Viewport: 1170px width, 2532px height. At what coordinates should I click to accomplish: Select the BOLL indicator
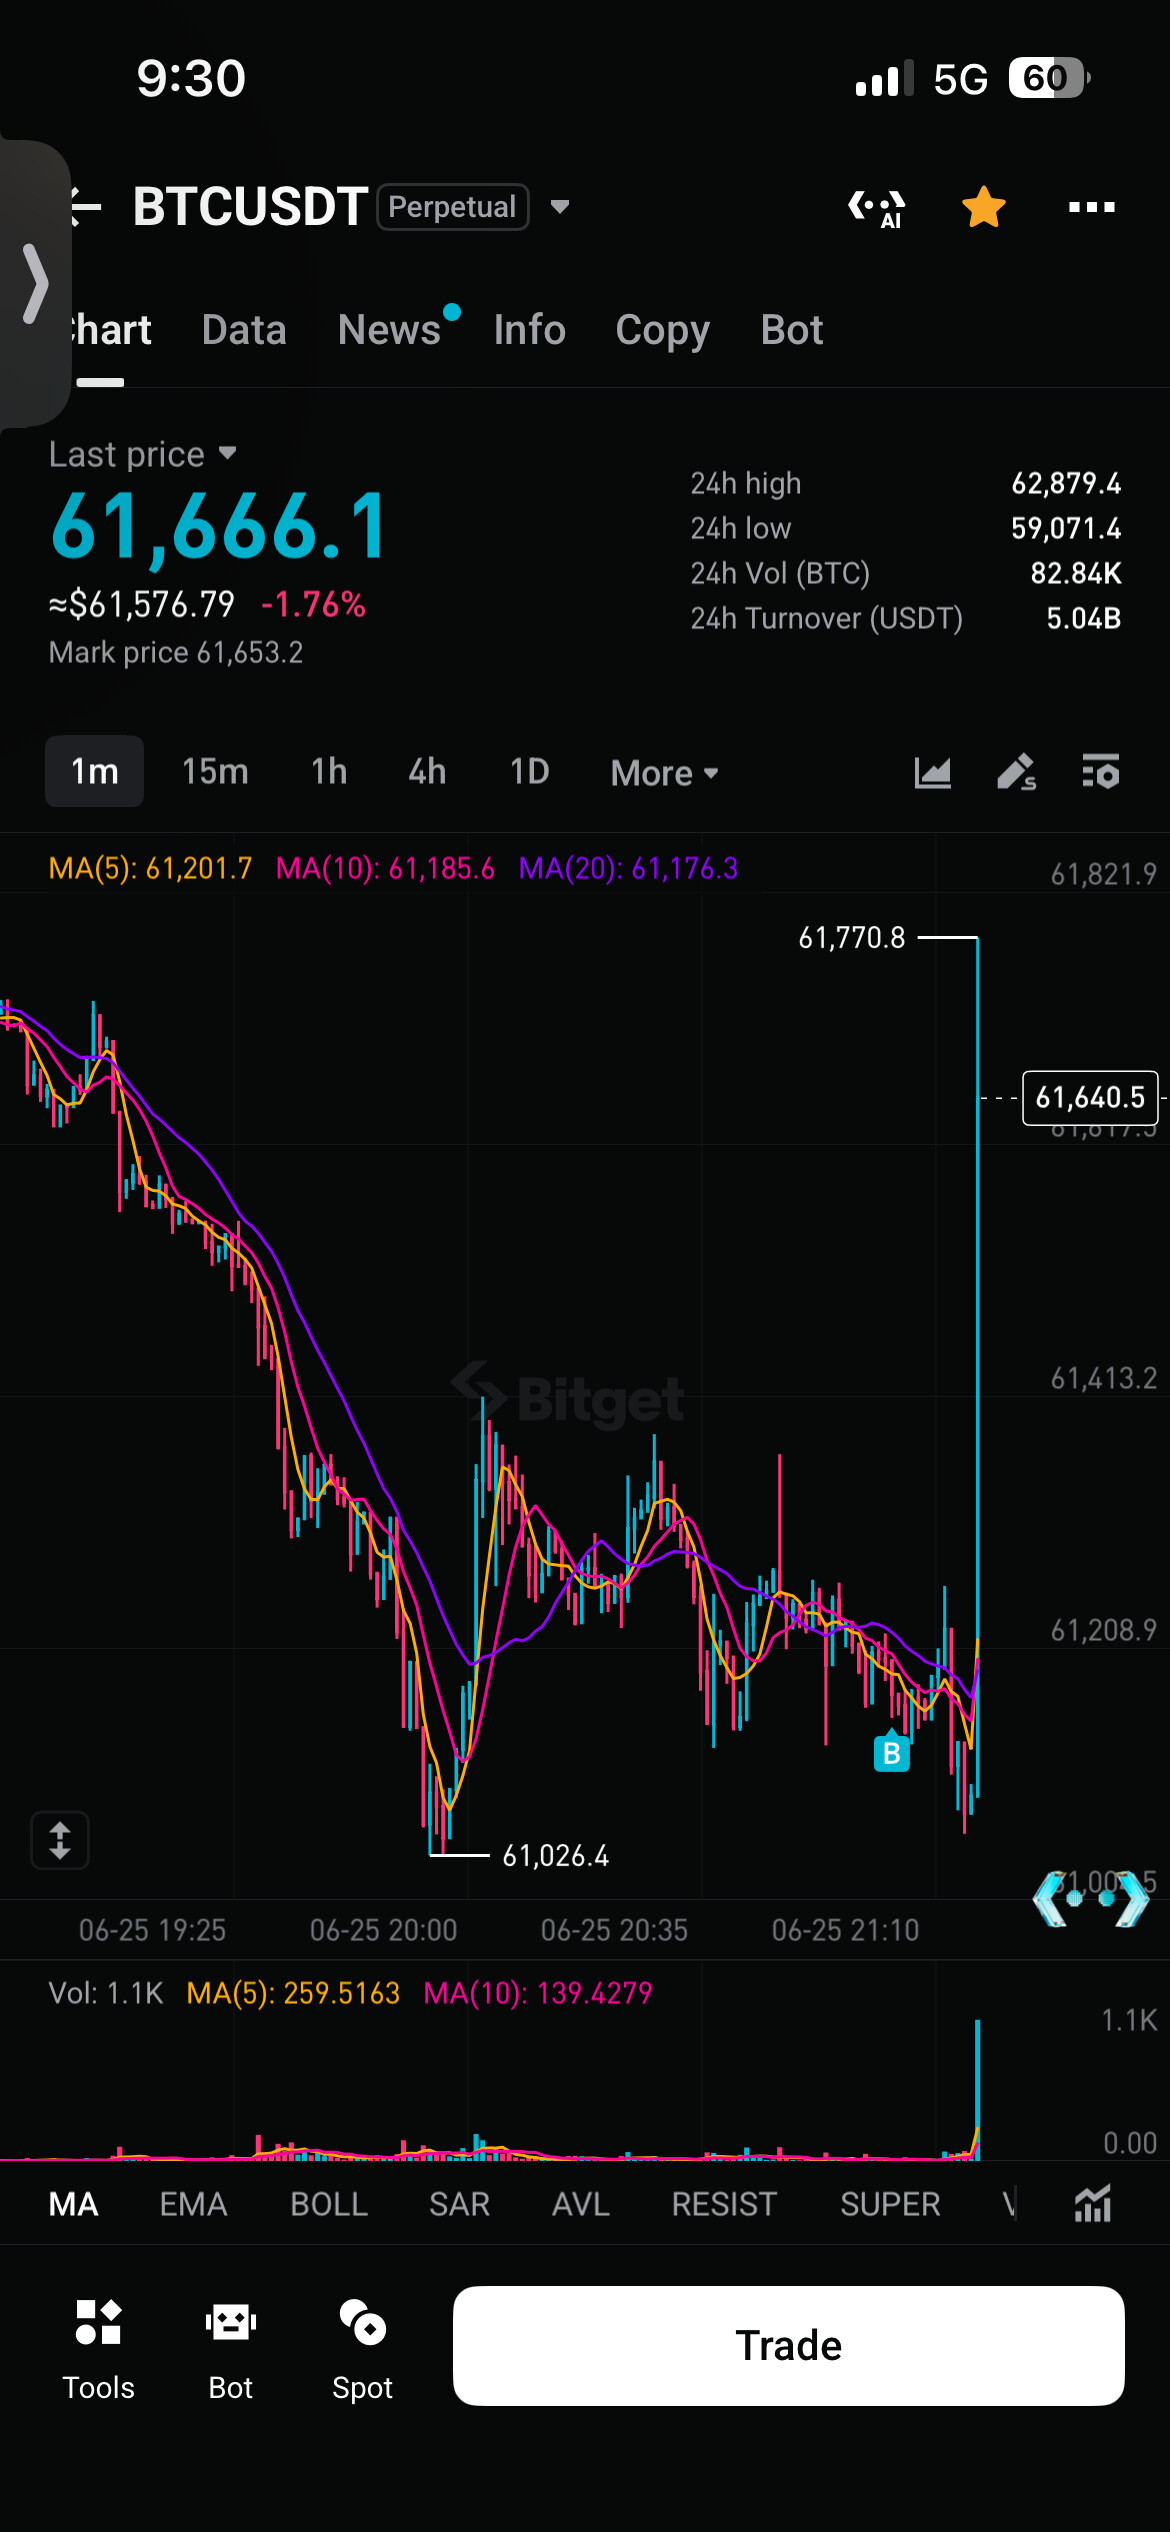click(x=329, y=2204)
